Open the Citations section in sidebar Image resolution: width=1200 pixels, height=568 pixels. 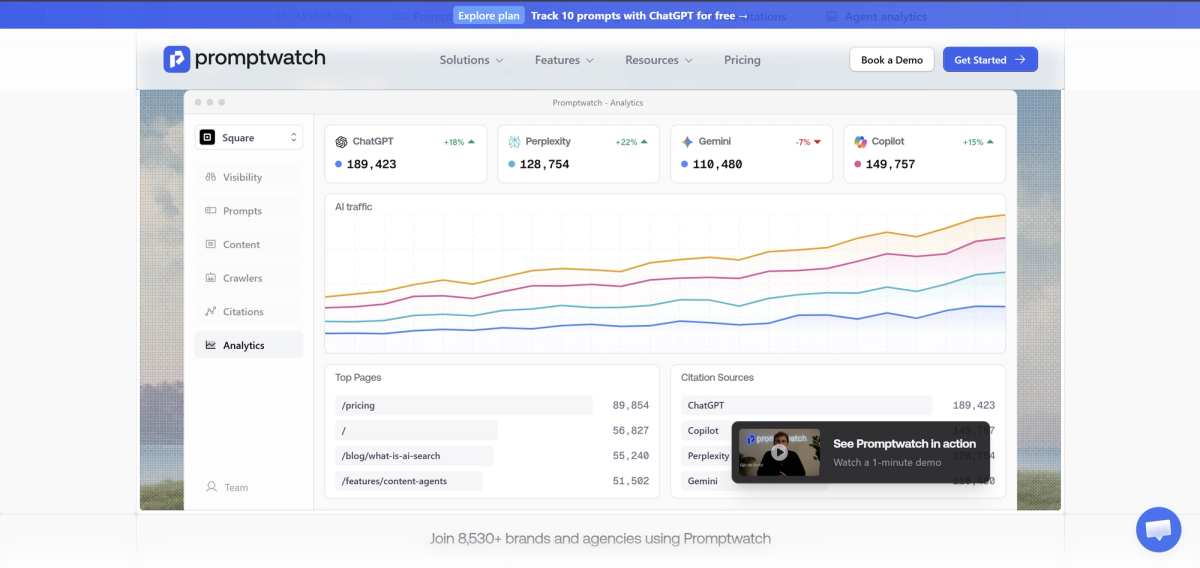pyautogui.click(x=249, y=311)
